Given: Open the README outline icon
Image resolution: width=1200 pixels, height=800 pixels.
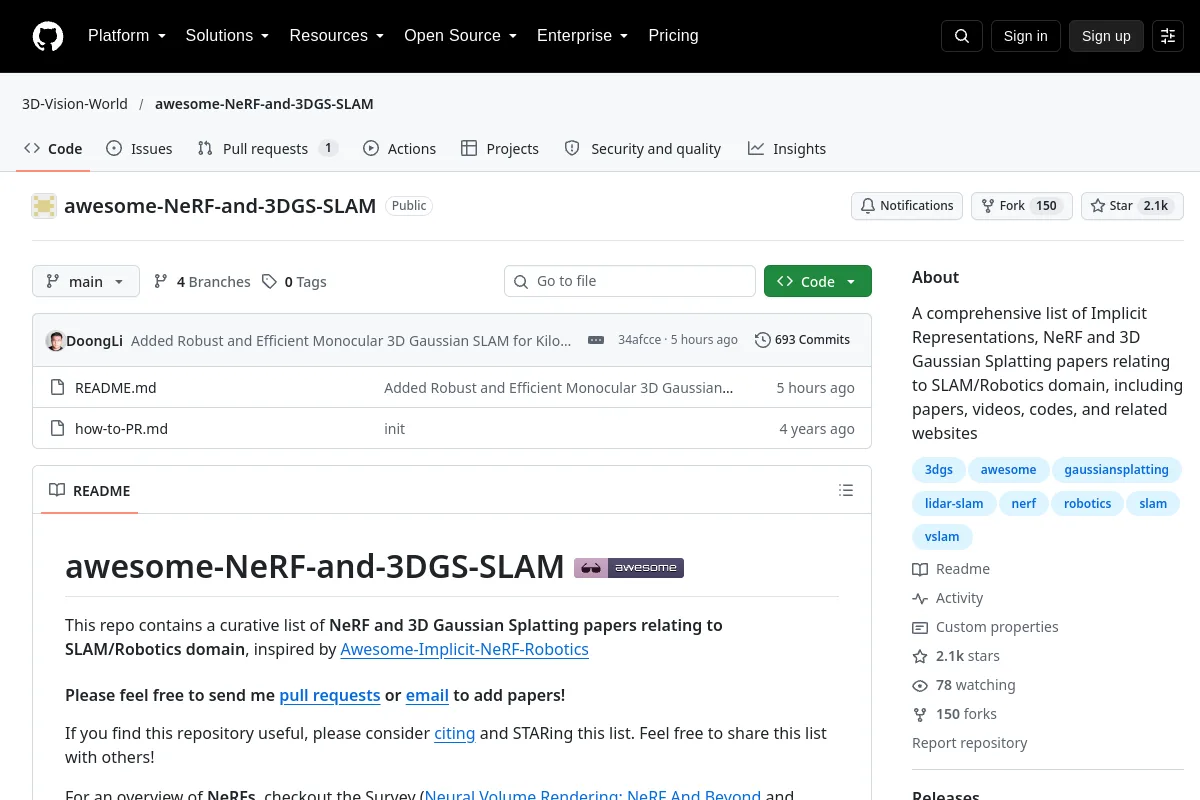Looking at the screenshot, I should (846, 490).
